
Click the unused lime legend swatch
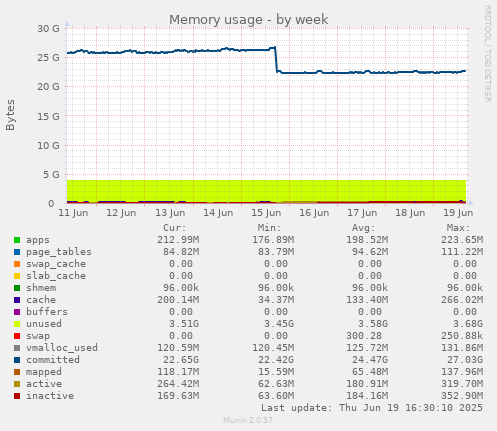tap(17, 324)
